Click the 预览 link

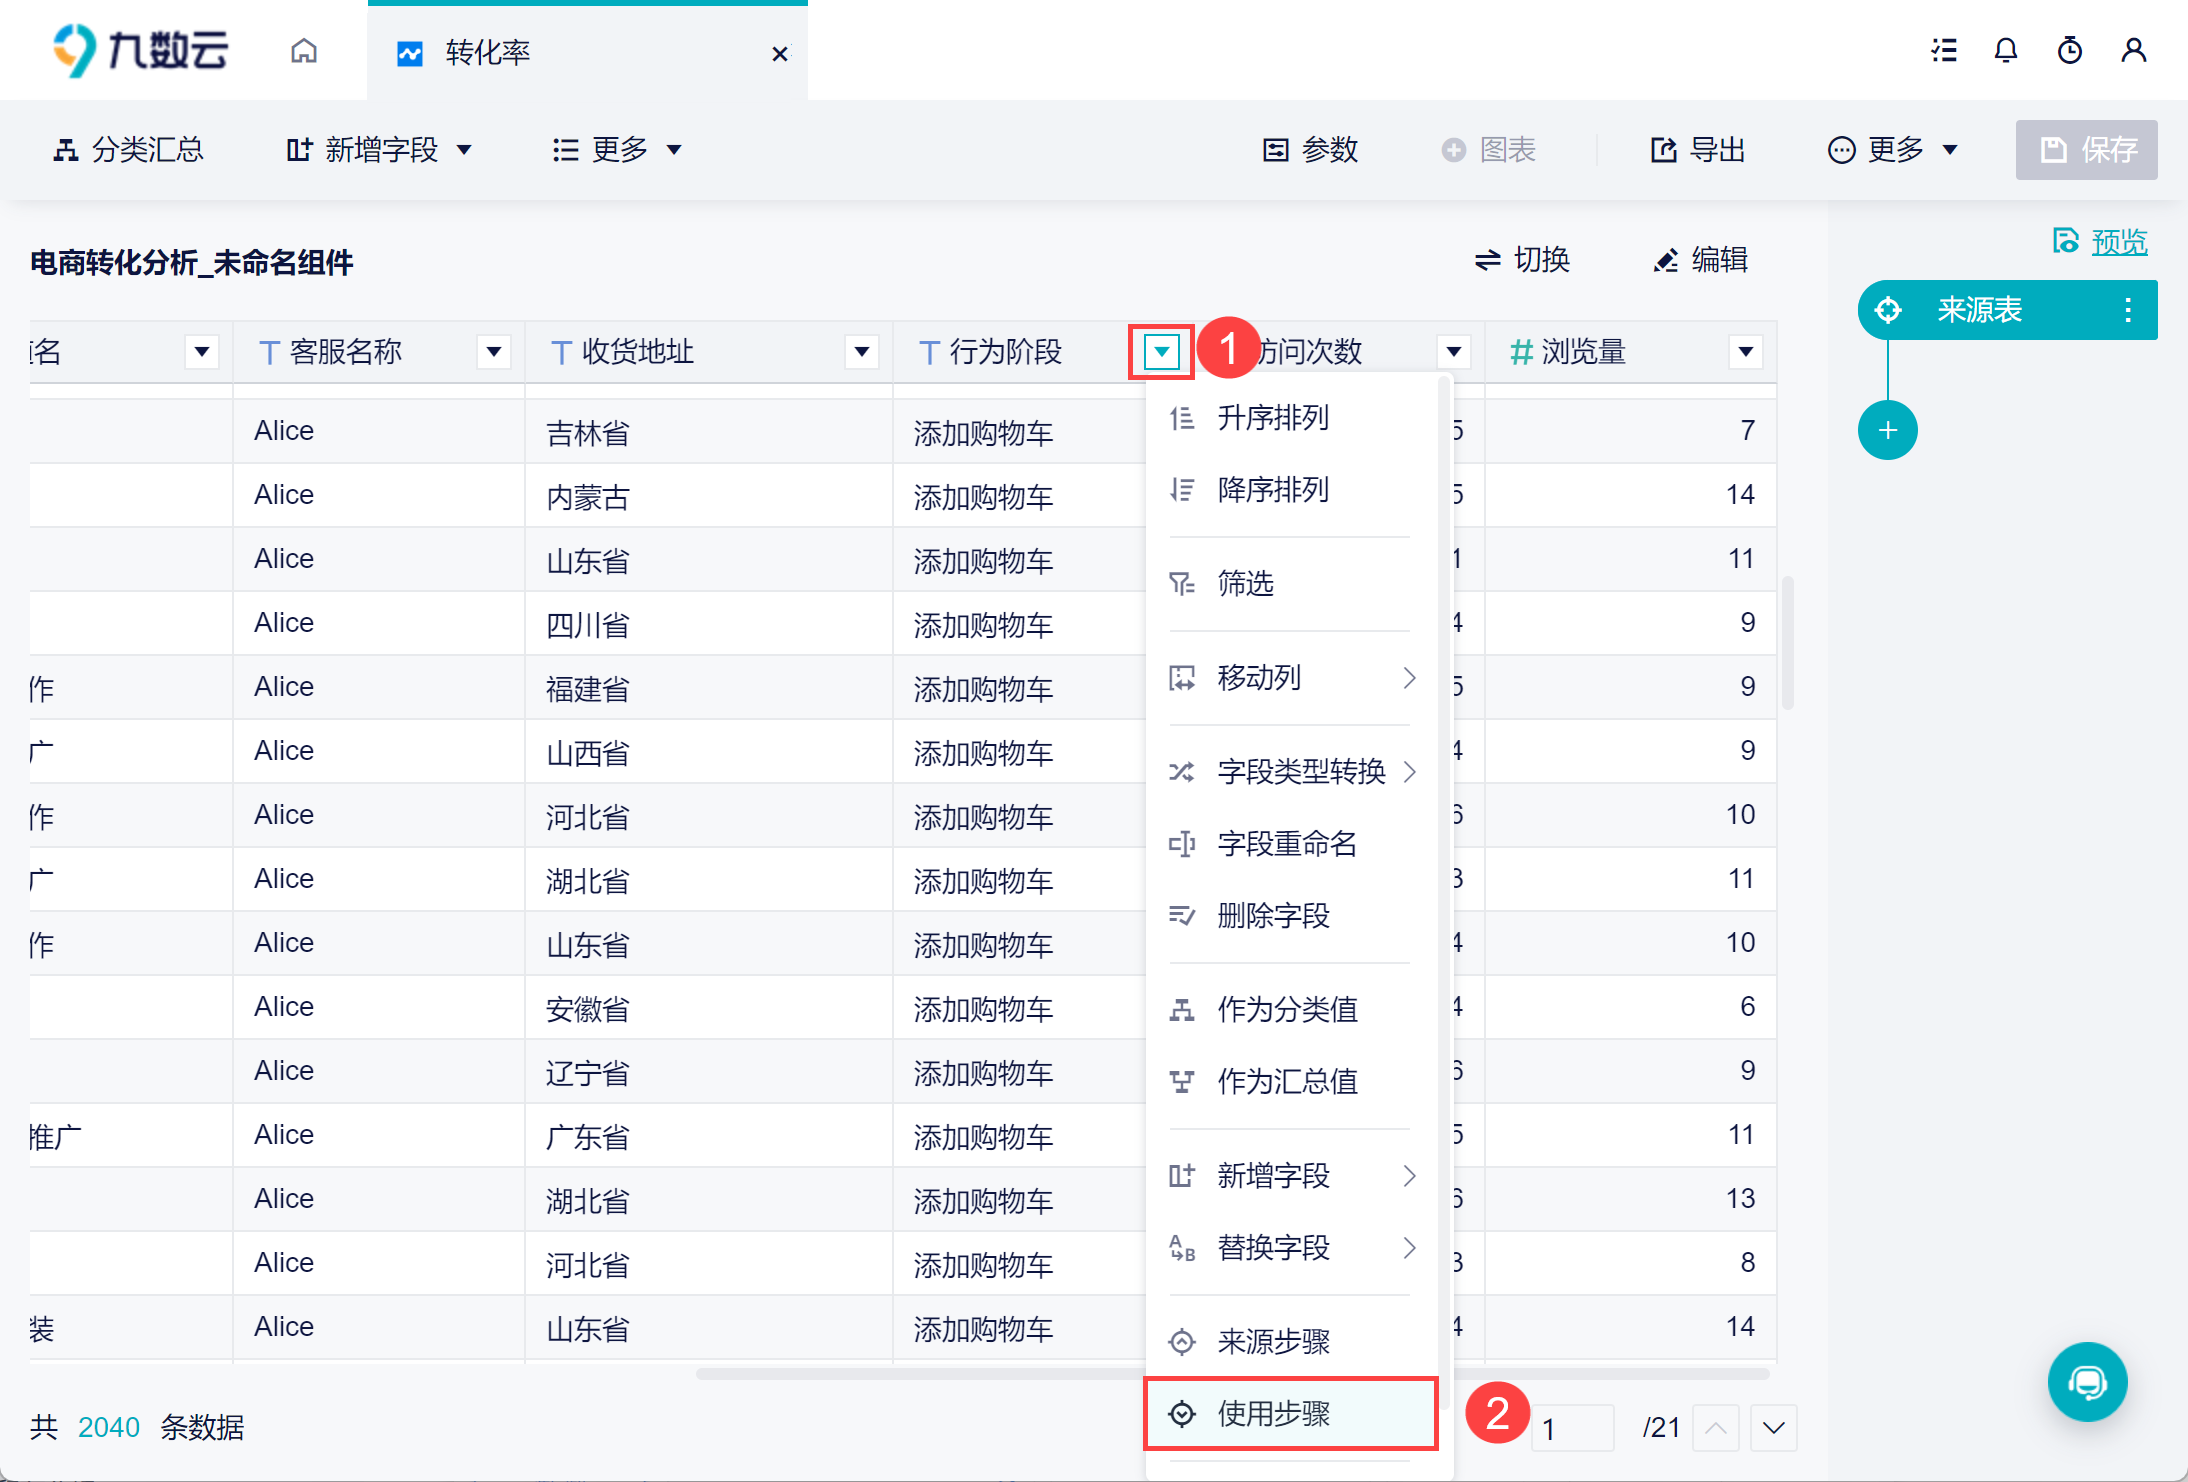2118,242
